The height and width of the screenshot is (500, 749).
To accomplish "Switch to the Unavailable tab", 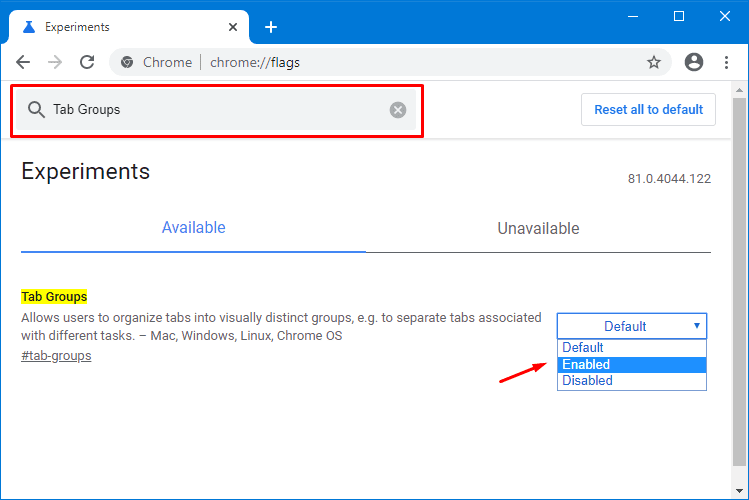I will coord(538,228).
